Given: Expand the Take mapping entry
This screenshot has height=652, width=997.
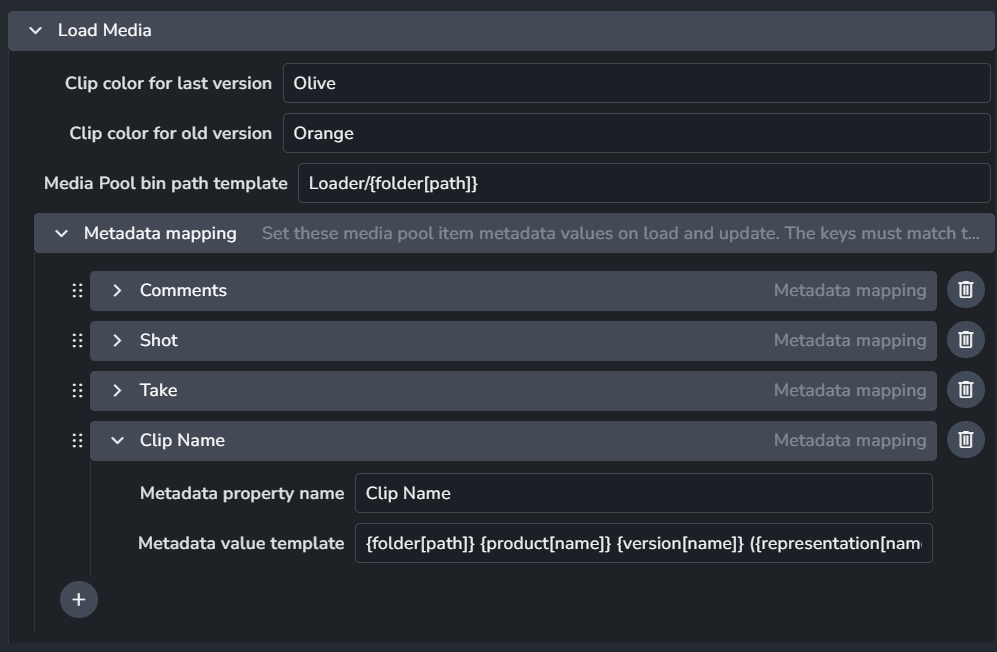Looking at the screenshot, I should click(x=117, y=391).
